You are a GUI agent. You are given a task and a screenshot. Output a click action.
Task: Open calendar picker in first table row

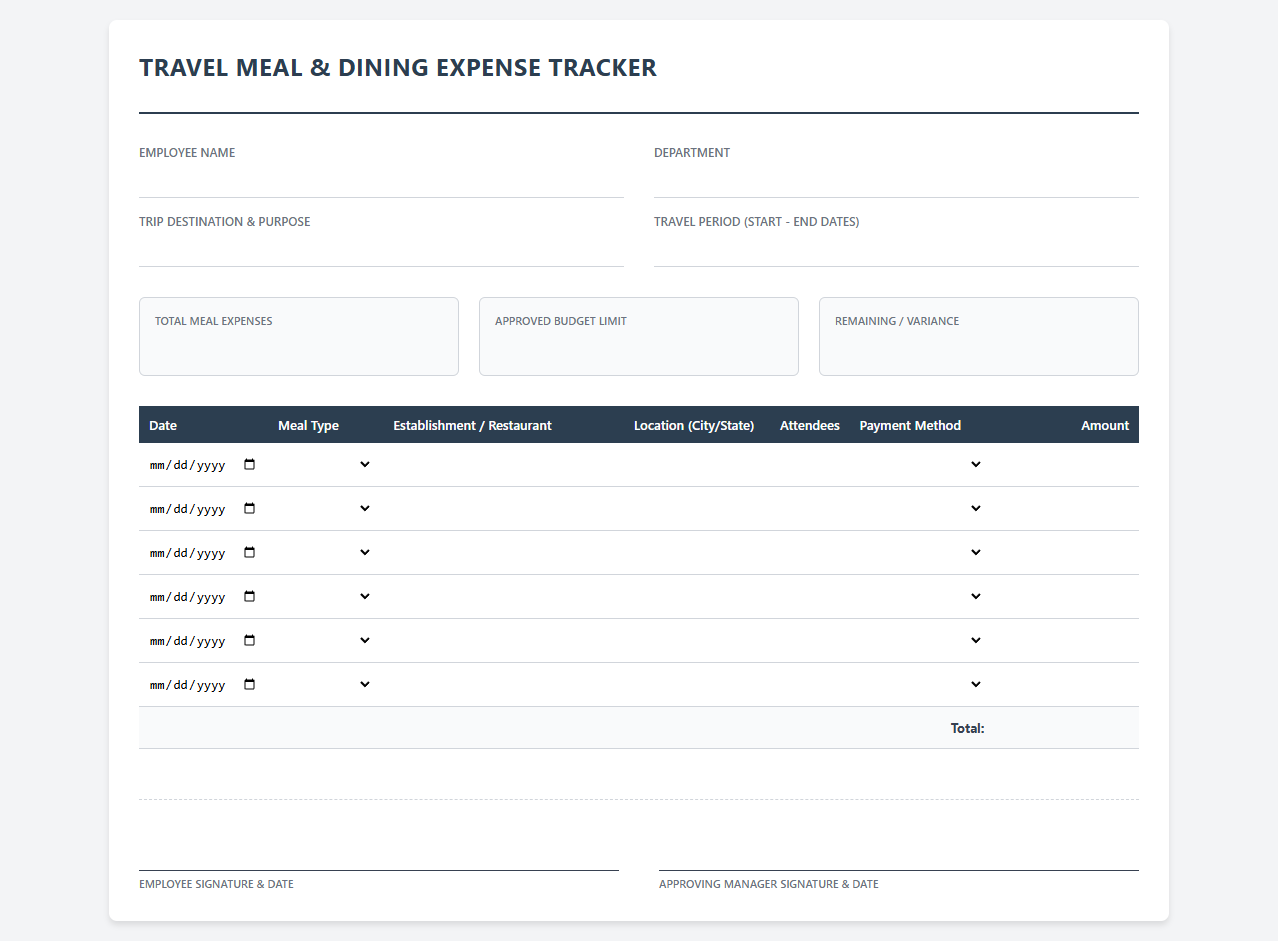250,464
